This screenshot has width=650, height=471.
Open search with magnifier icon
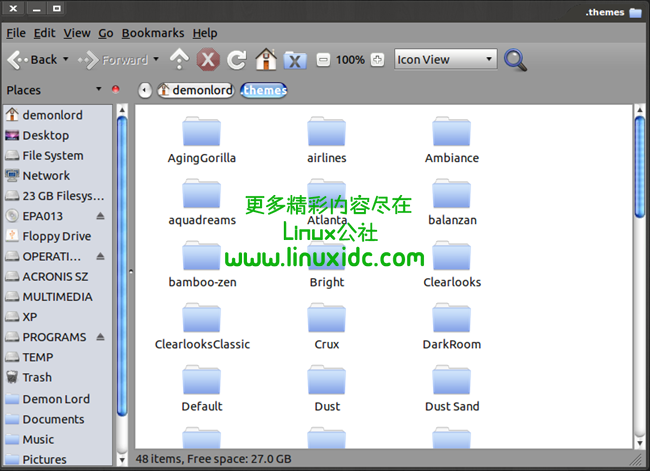[515, 60]
